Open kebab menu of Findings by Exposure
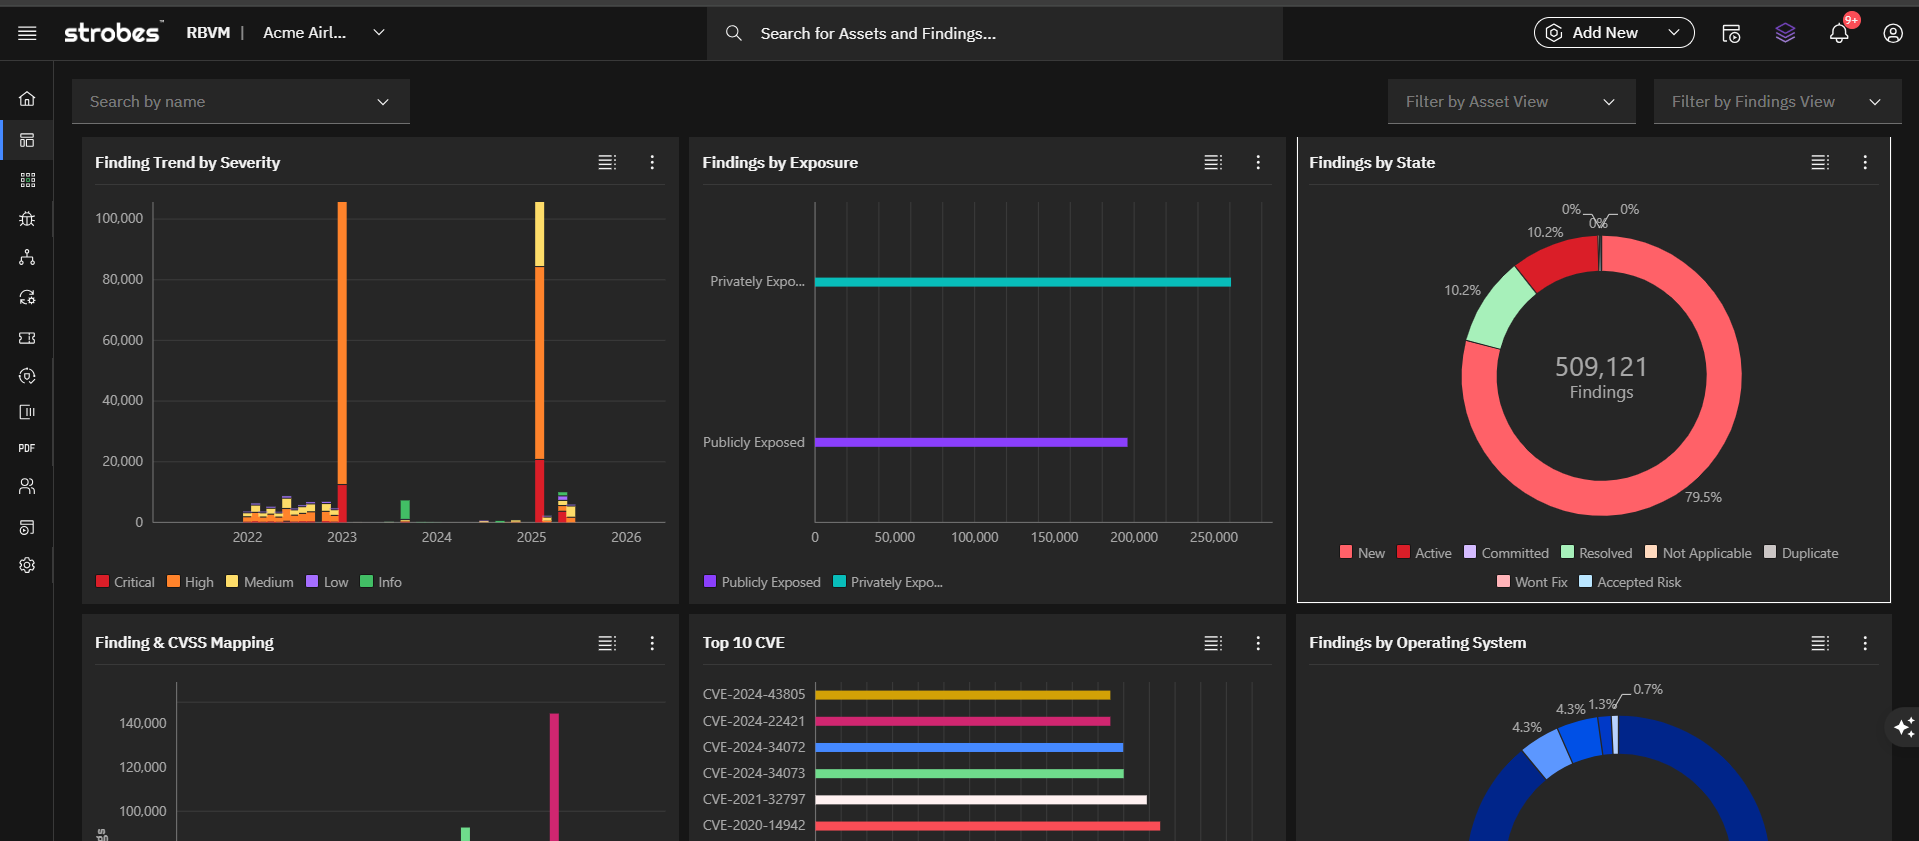This screenshot has width=1919, height=841. click(x=1258, y=162)
